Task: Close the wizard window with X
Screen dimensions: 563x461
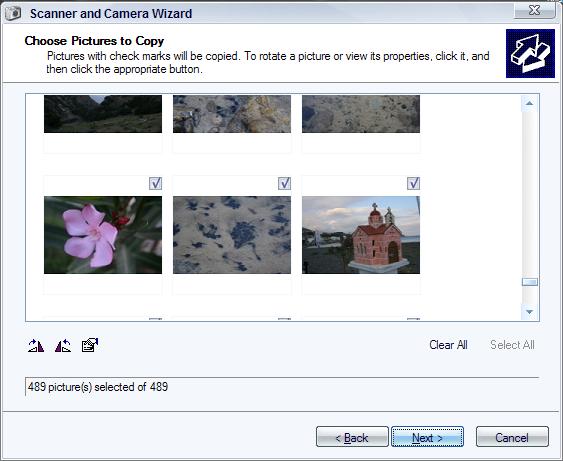Action: (x=535, y=10)
